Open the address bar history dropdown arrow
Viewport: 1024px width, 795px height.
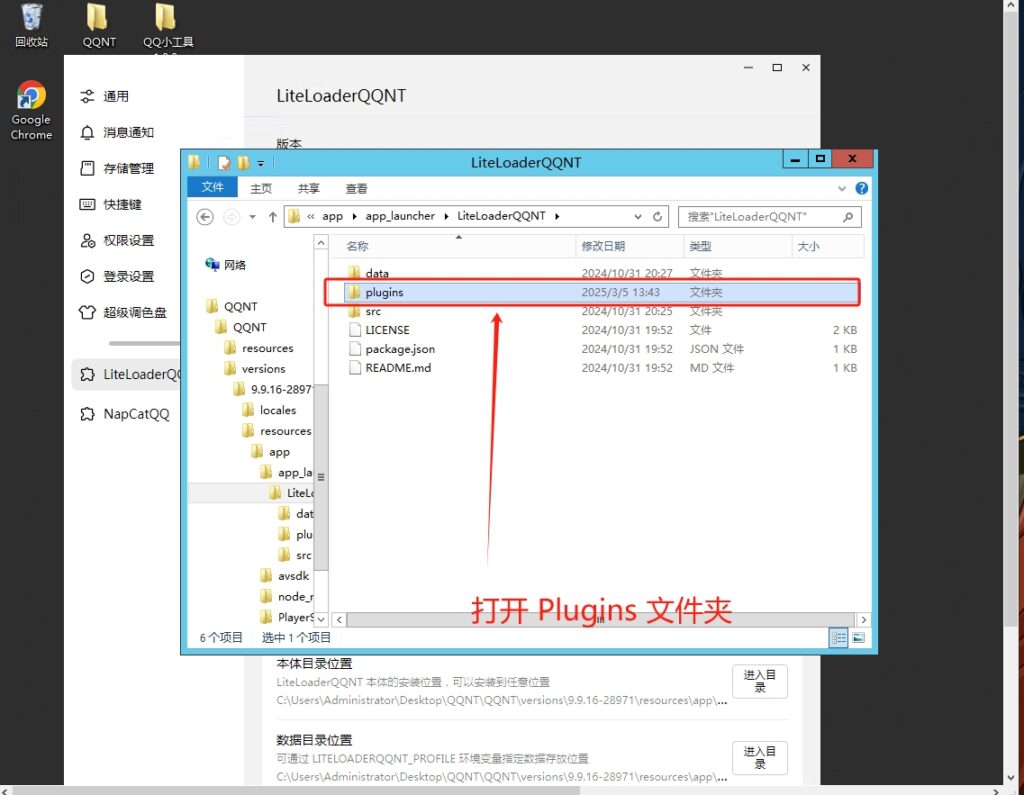(638, 216)
